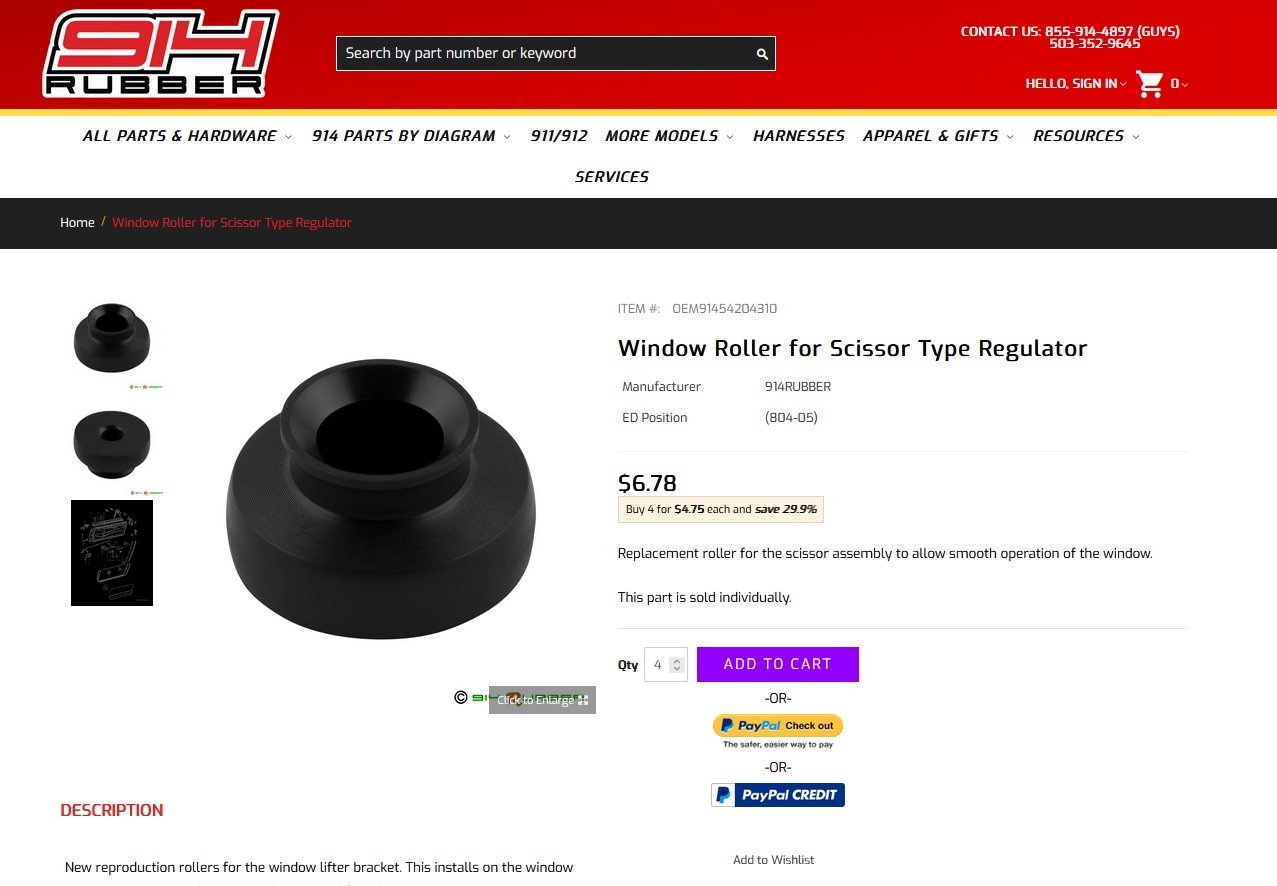The width and height of the screenshot is (1277, 886).
Task: Open the Services menu item
Action: [x=612, y=177]
